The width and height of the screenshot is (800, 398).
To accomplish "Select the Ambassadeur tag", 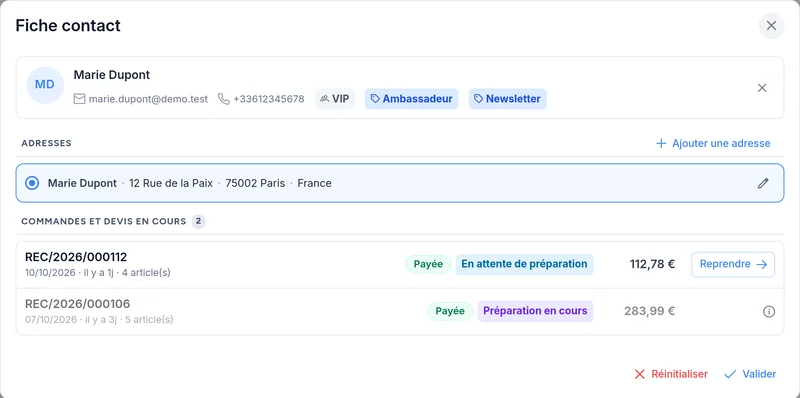I will click(x=411, y=99).
